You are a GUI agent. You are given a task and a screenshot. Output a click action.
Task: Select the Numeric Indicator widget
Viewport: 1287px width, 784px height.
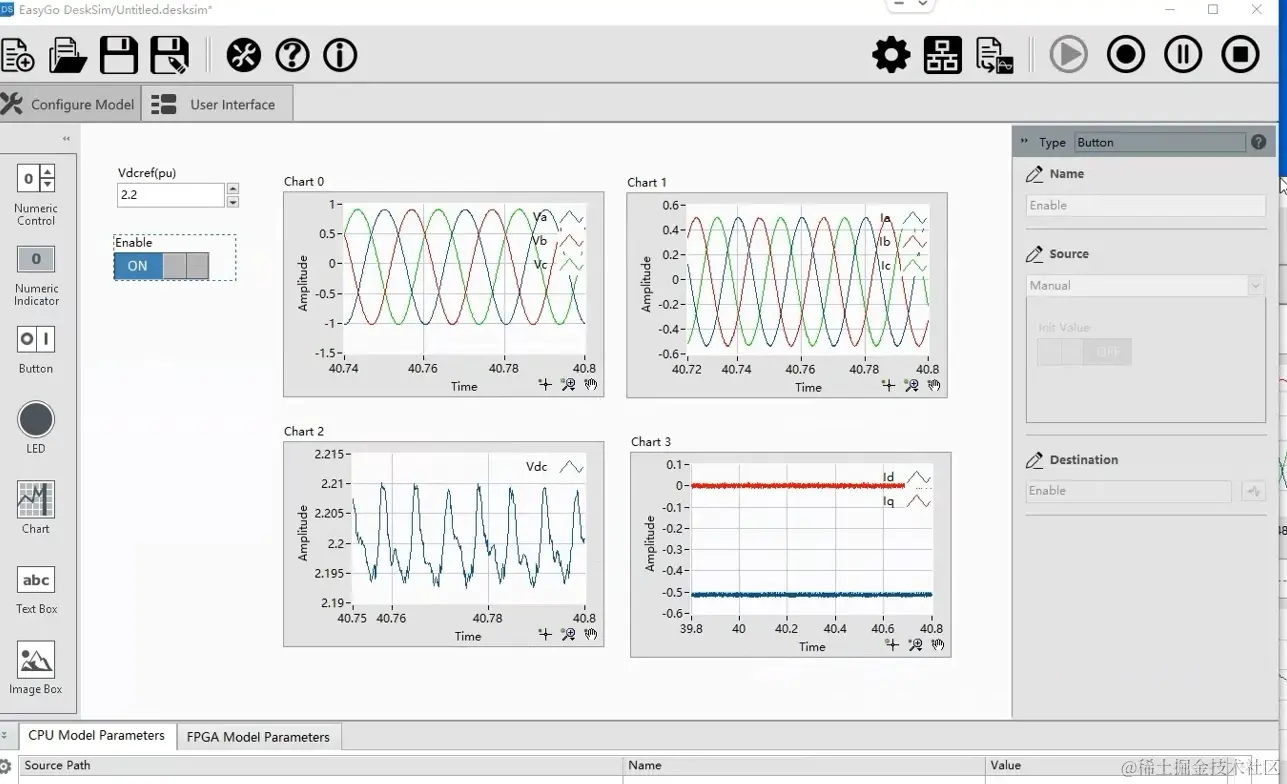pos(36,275)
